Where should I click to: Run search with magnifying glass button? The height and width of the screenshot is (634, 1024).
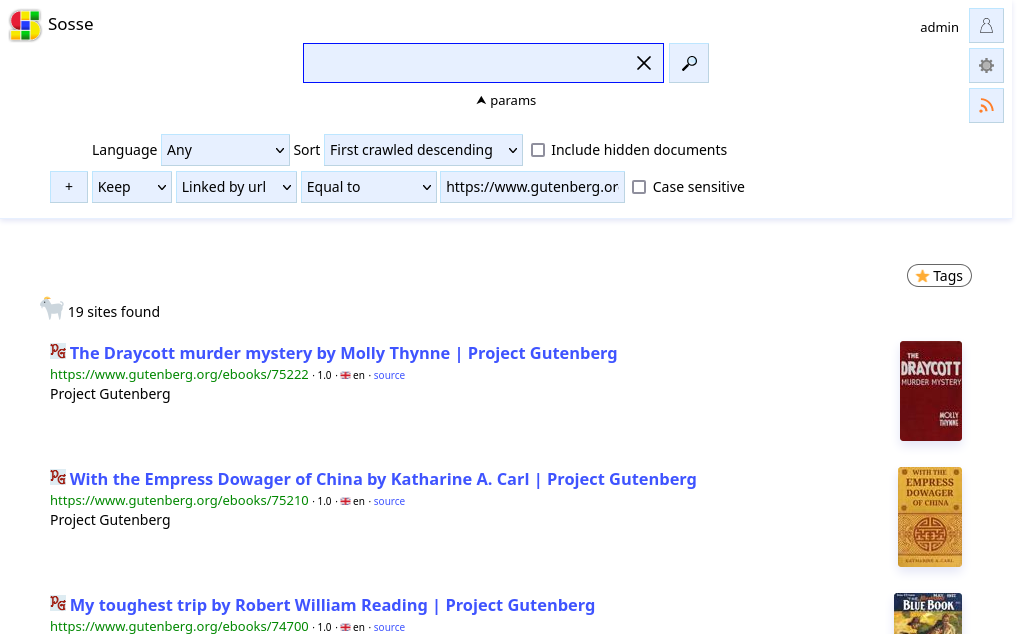point(688,63)
